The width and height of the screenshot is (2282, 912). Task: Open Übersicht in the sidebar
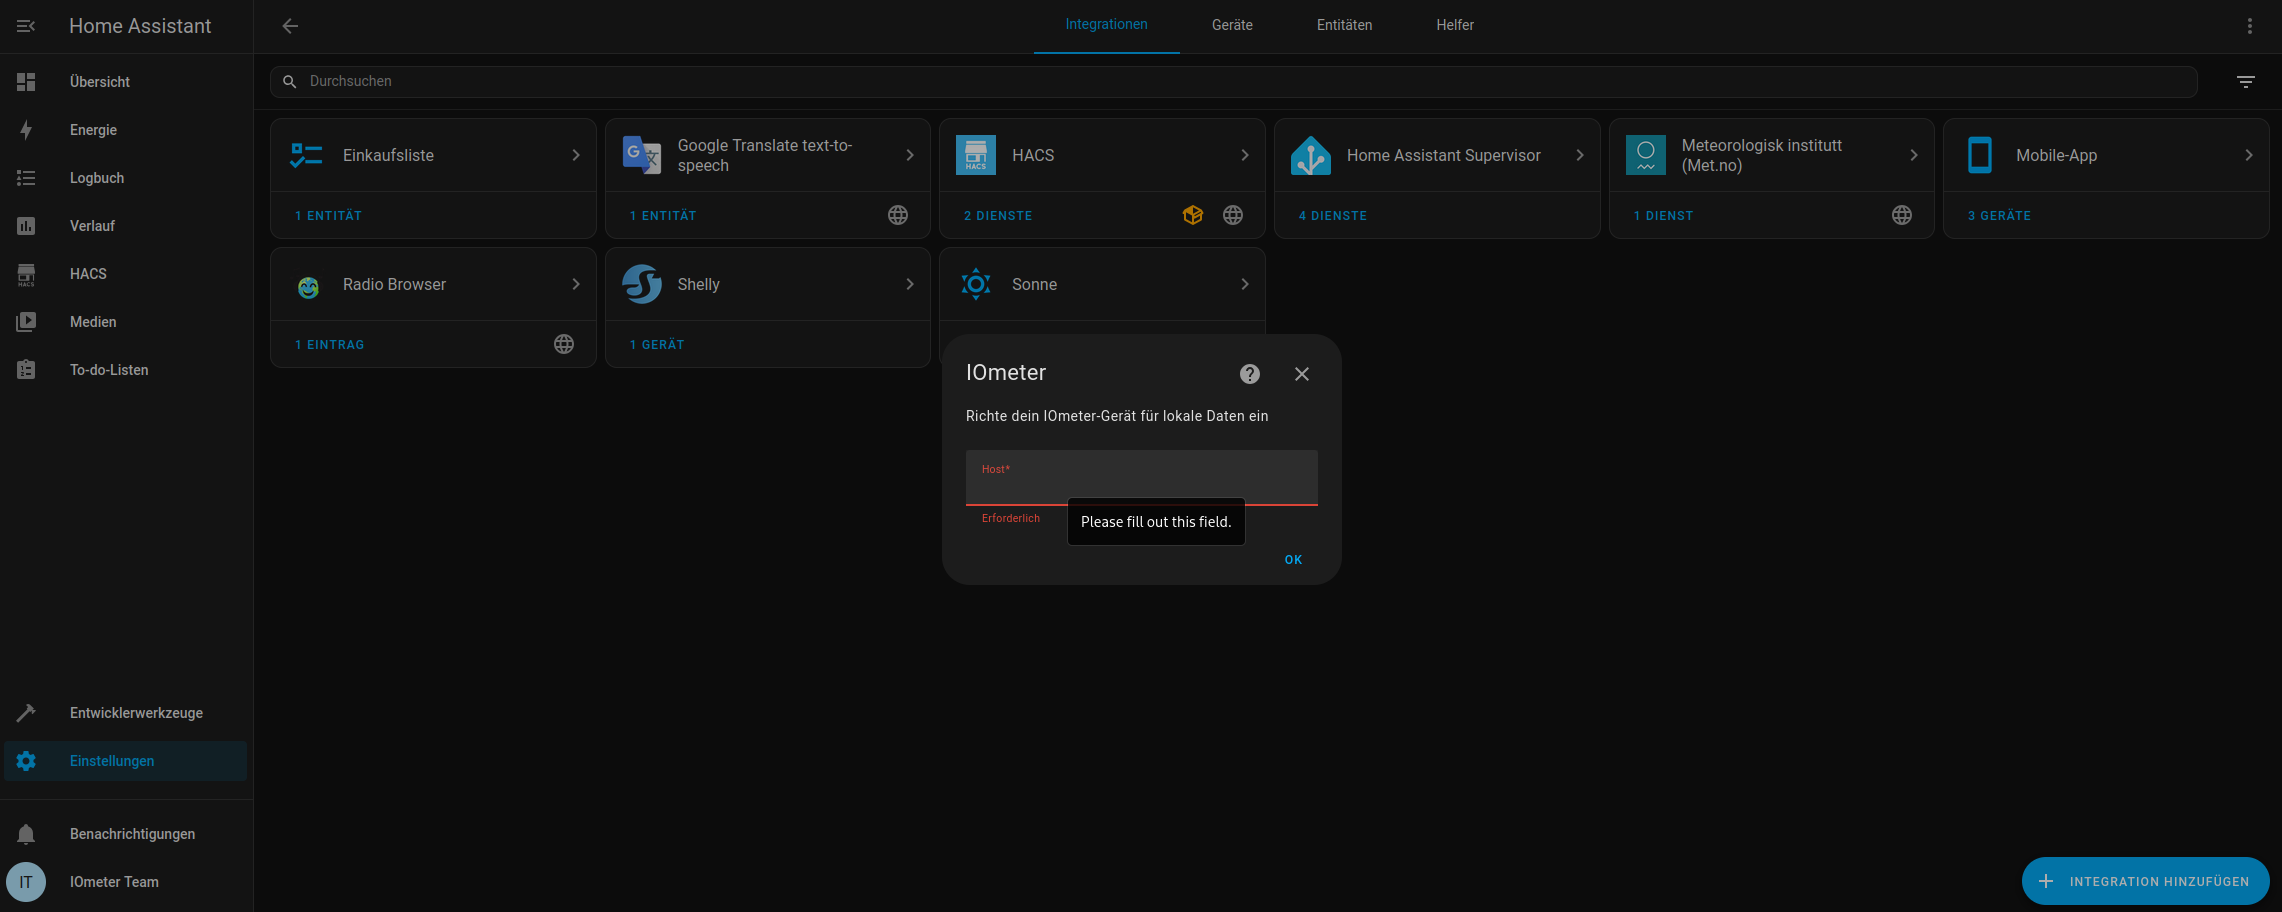(x=126, y=82)
